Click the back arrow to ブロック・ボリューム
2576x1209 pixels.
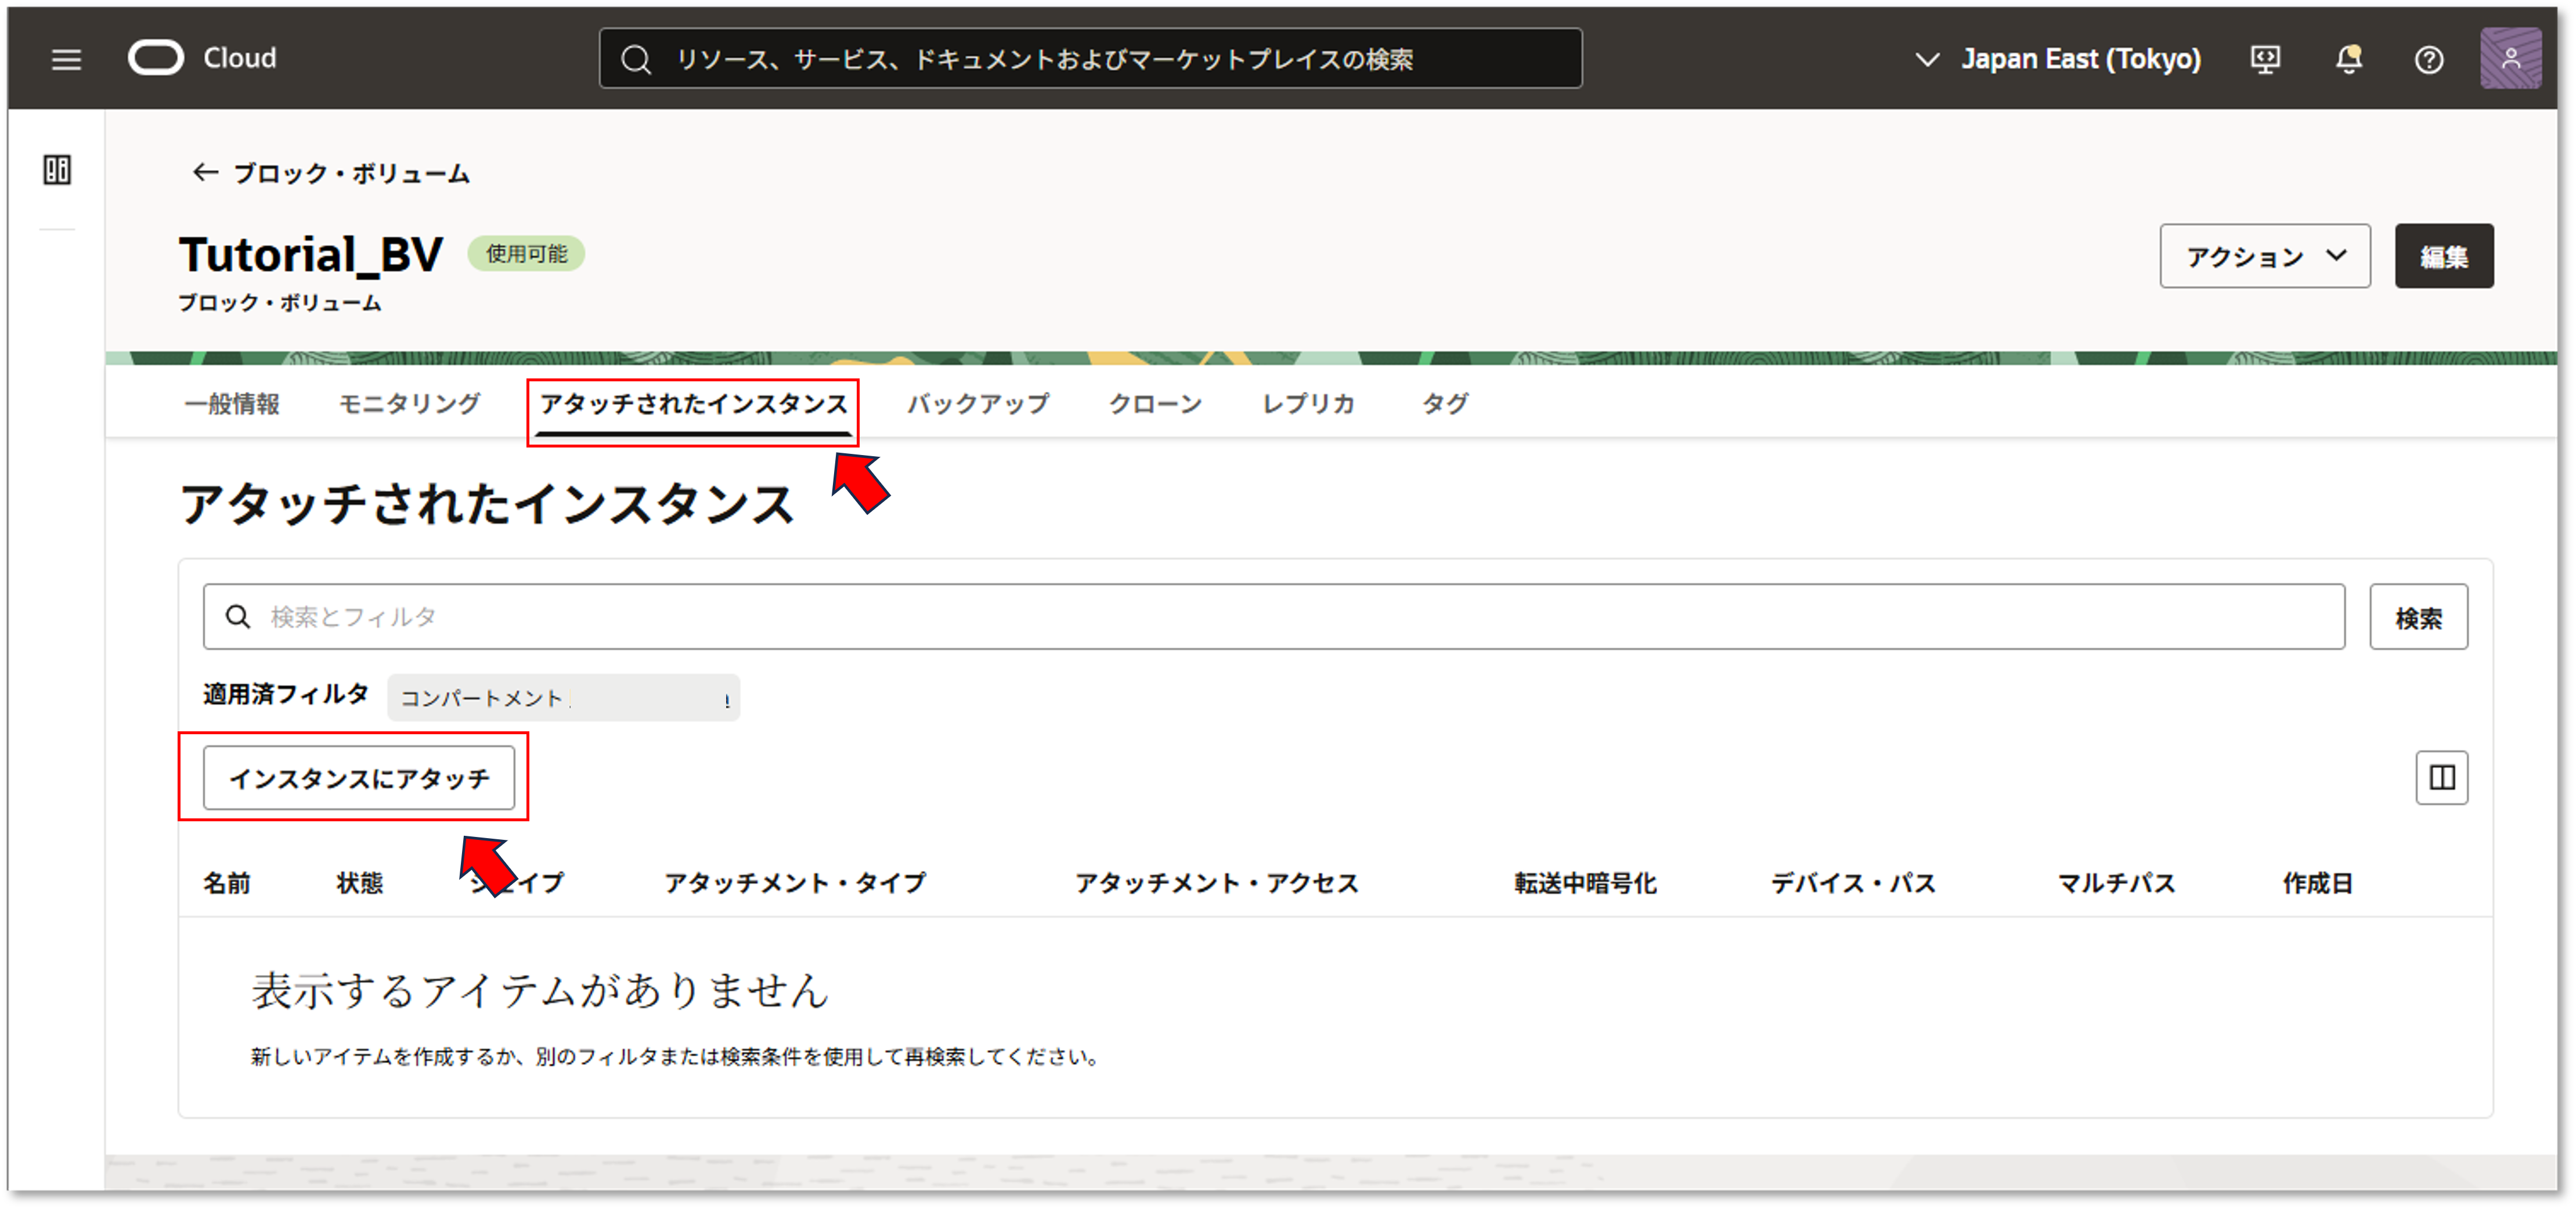click(205, 173)
